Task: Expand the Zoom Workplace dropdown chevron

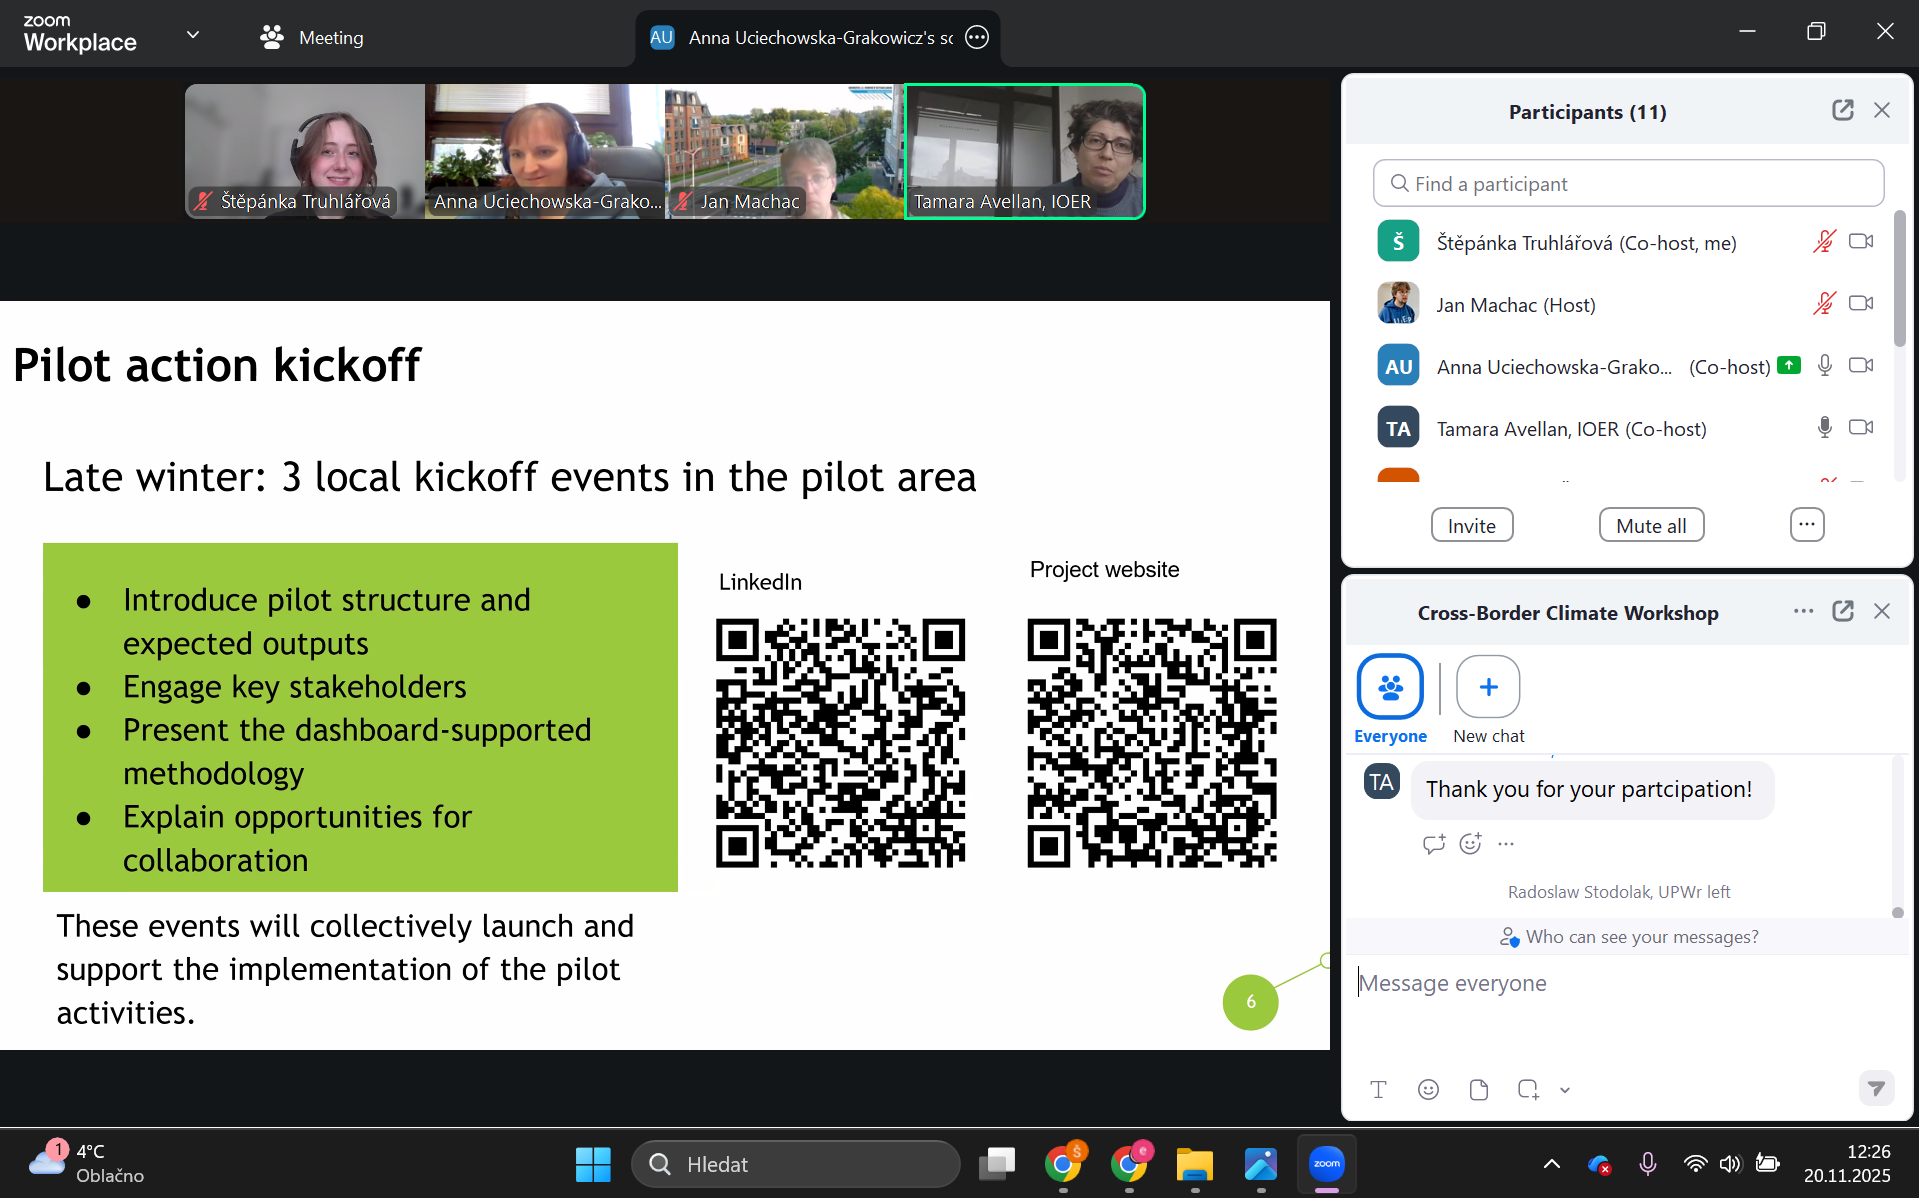Action: (x=193, y=35)
